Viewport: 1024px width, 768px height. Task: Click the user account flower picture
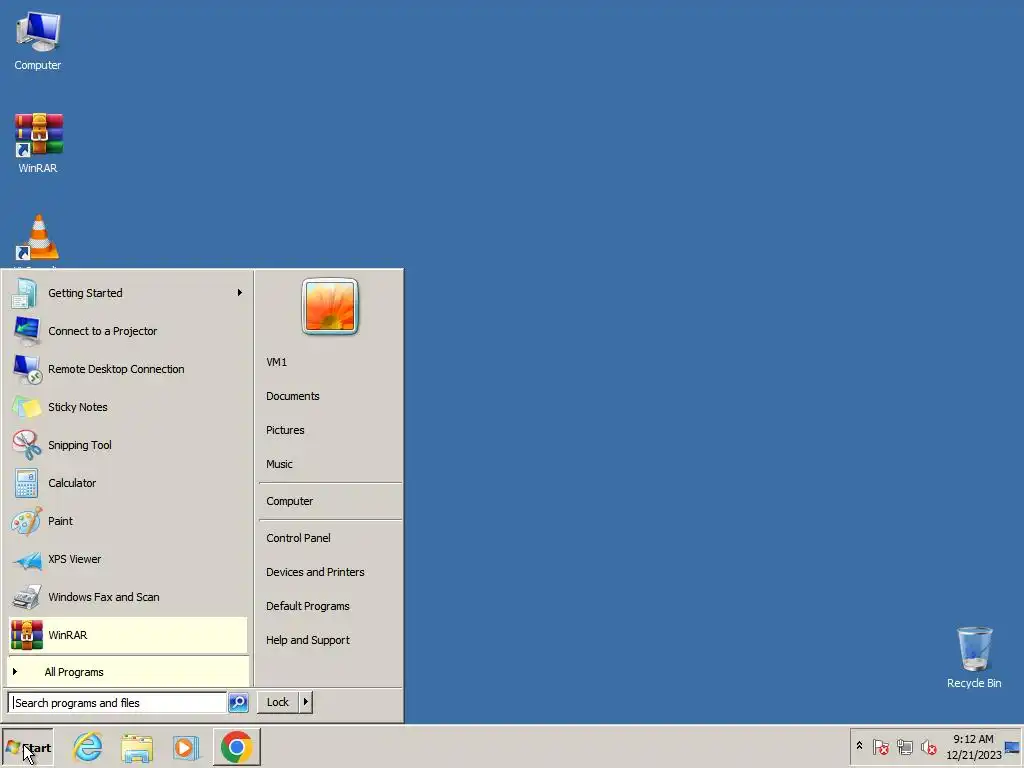(330, 306)
